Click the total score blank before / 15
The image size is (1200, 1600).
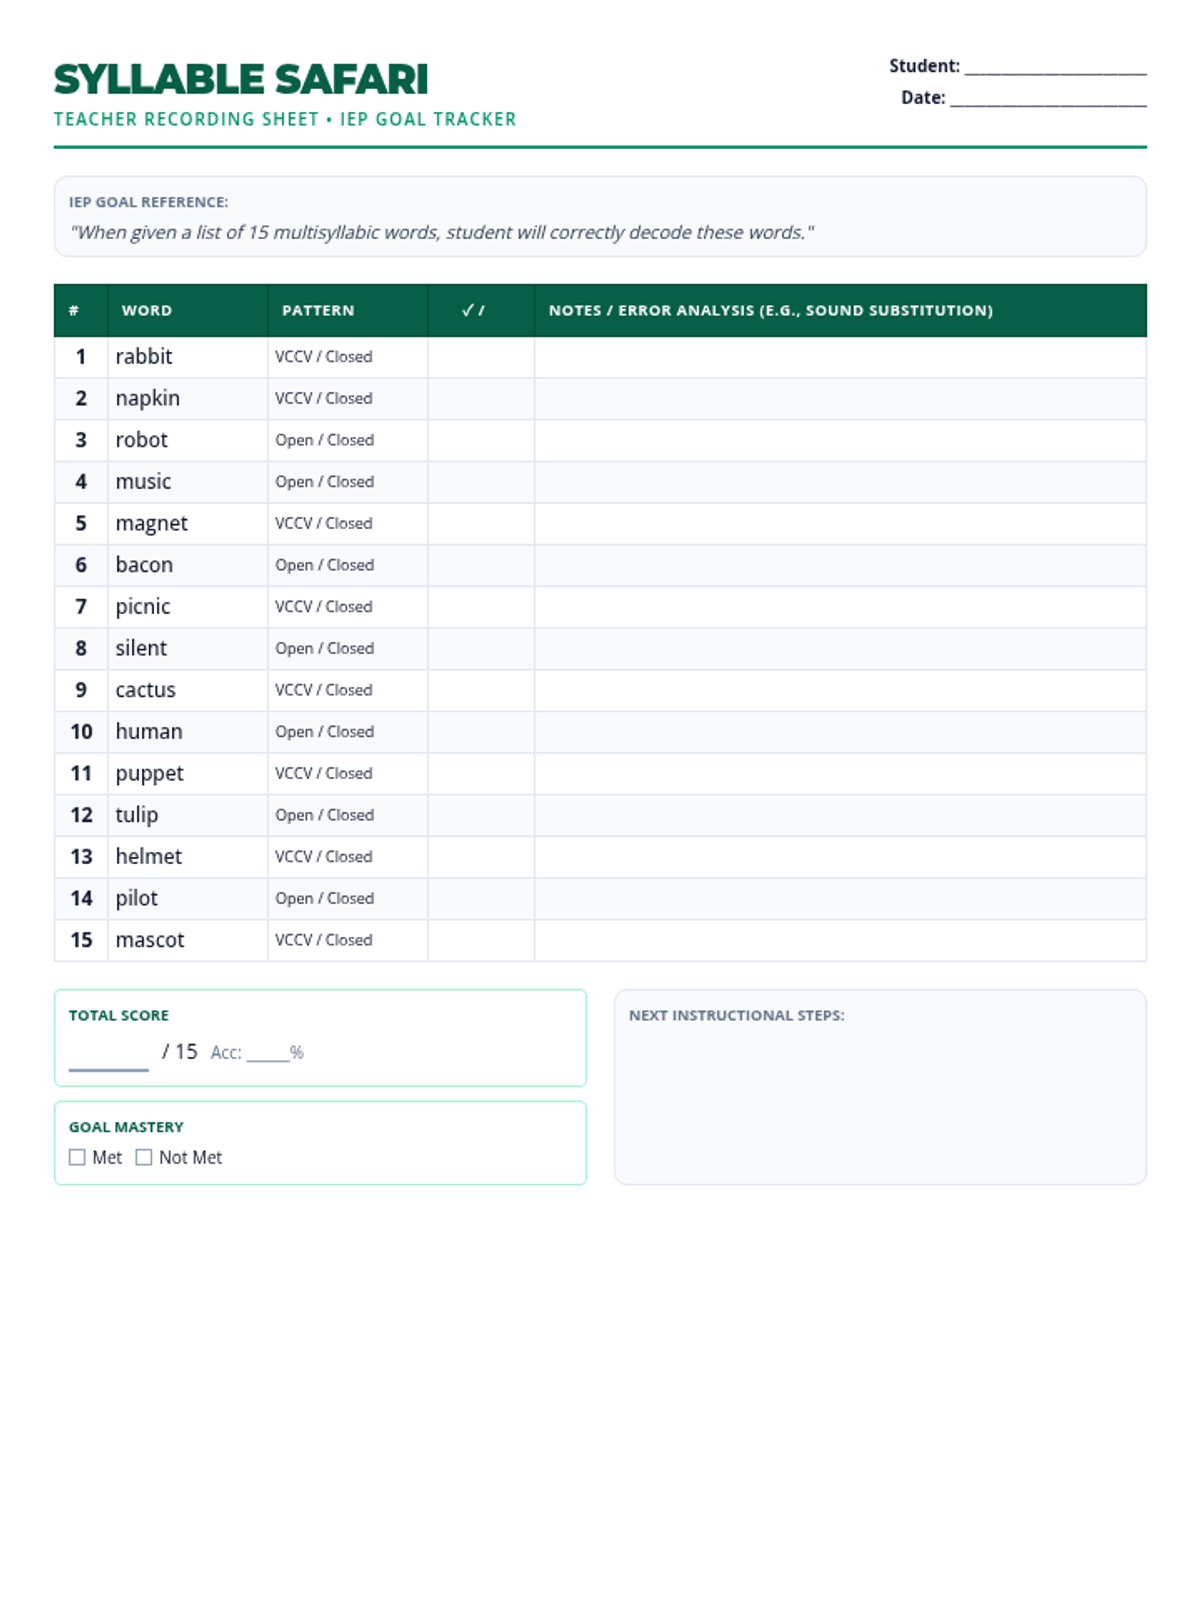point(108,1056)
